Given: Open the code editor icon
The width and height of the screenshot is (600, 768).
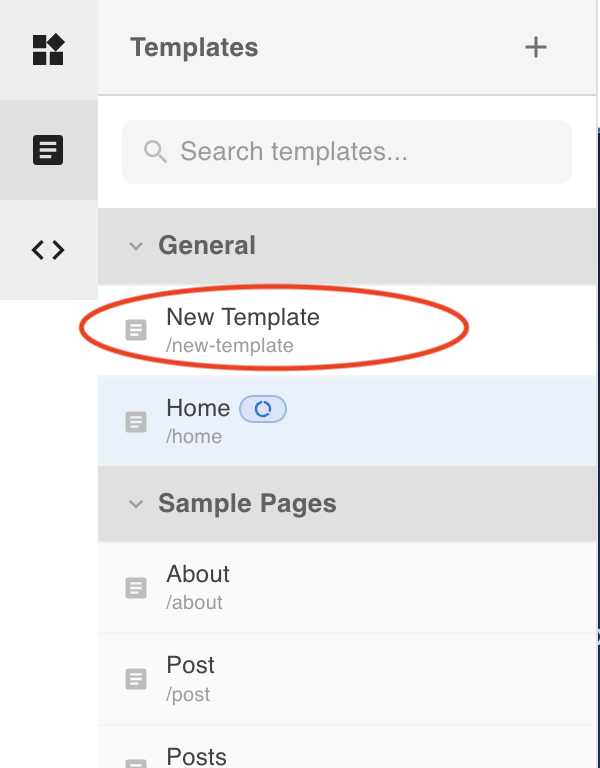Looking at the screenshot, I should tap(48, 250).
